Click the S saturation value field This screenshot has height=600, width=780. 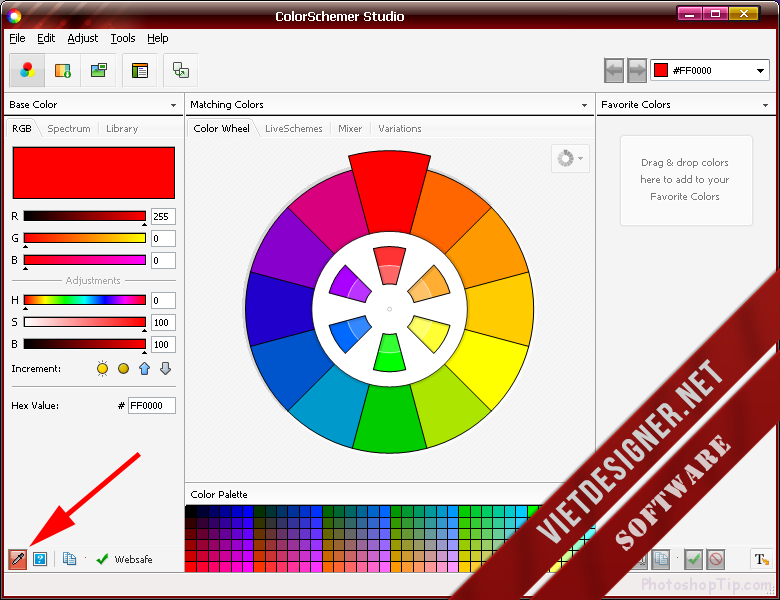coord(163,322)
